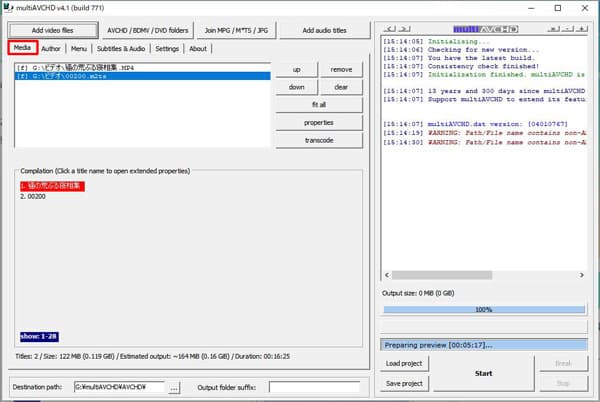Open AVCHD / BDMV / DVD folders

click(x=147, y=30)
